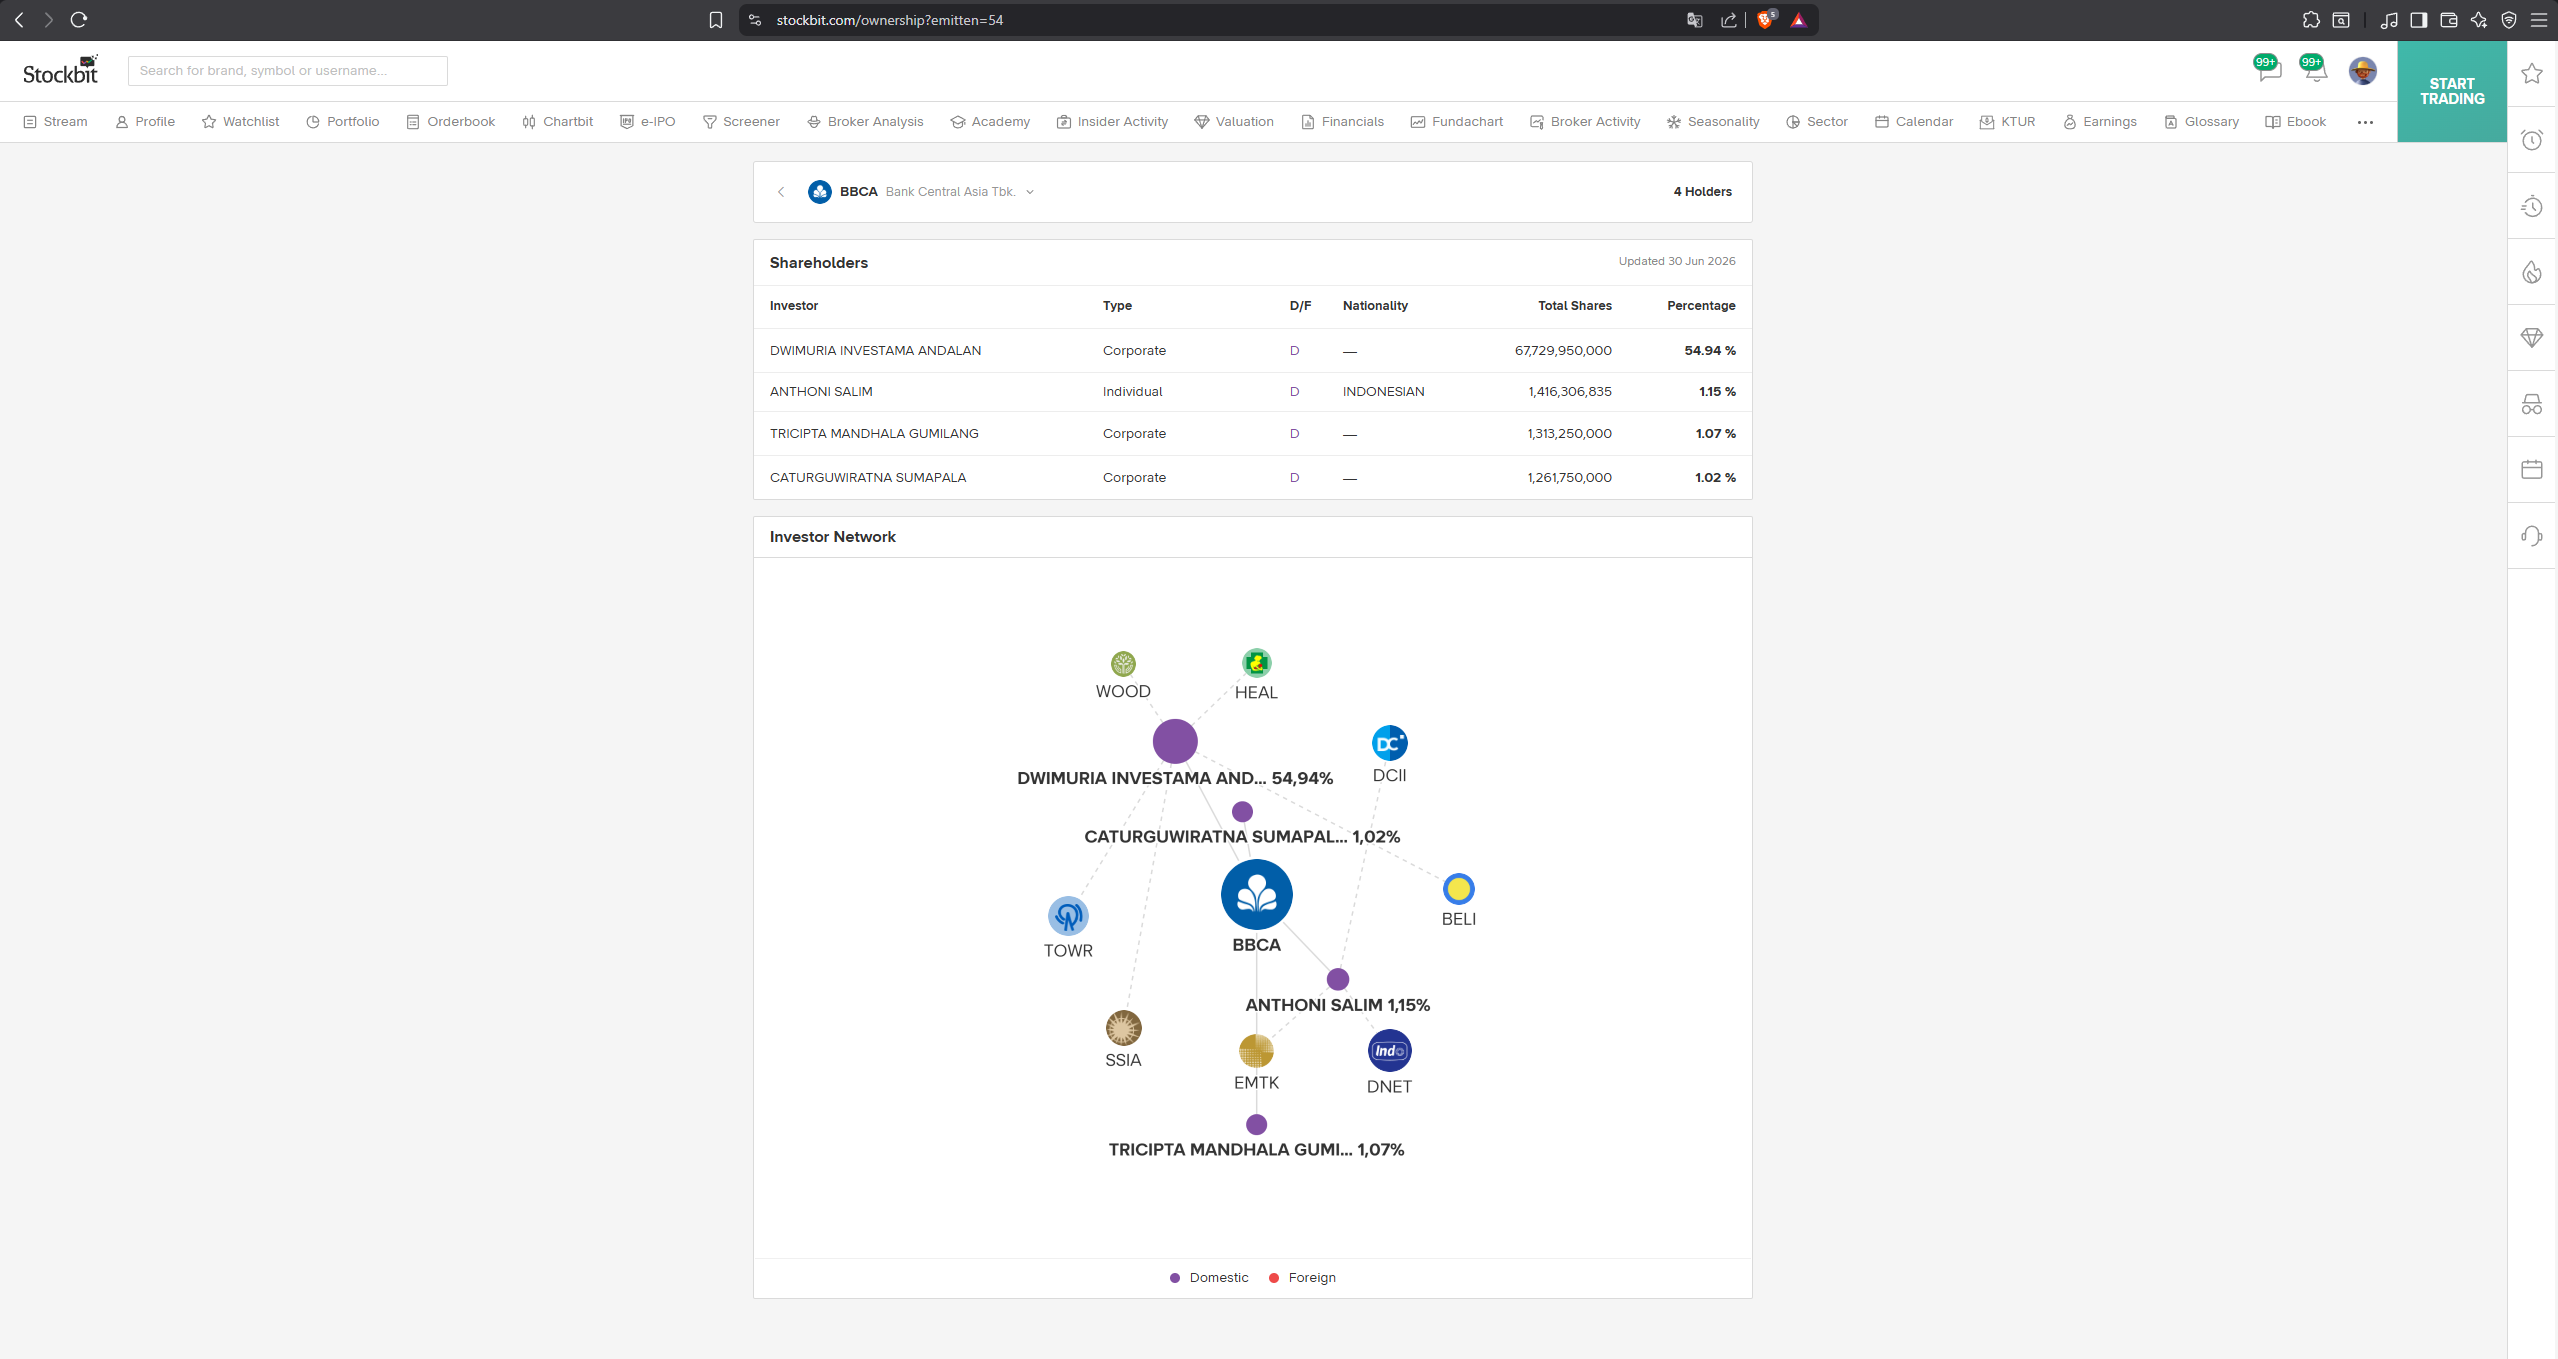
Task: Click the 4 Holders label
Action: [x=1702, y=192]
